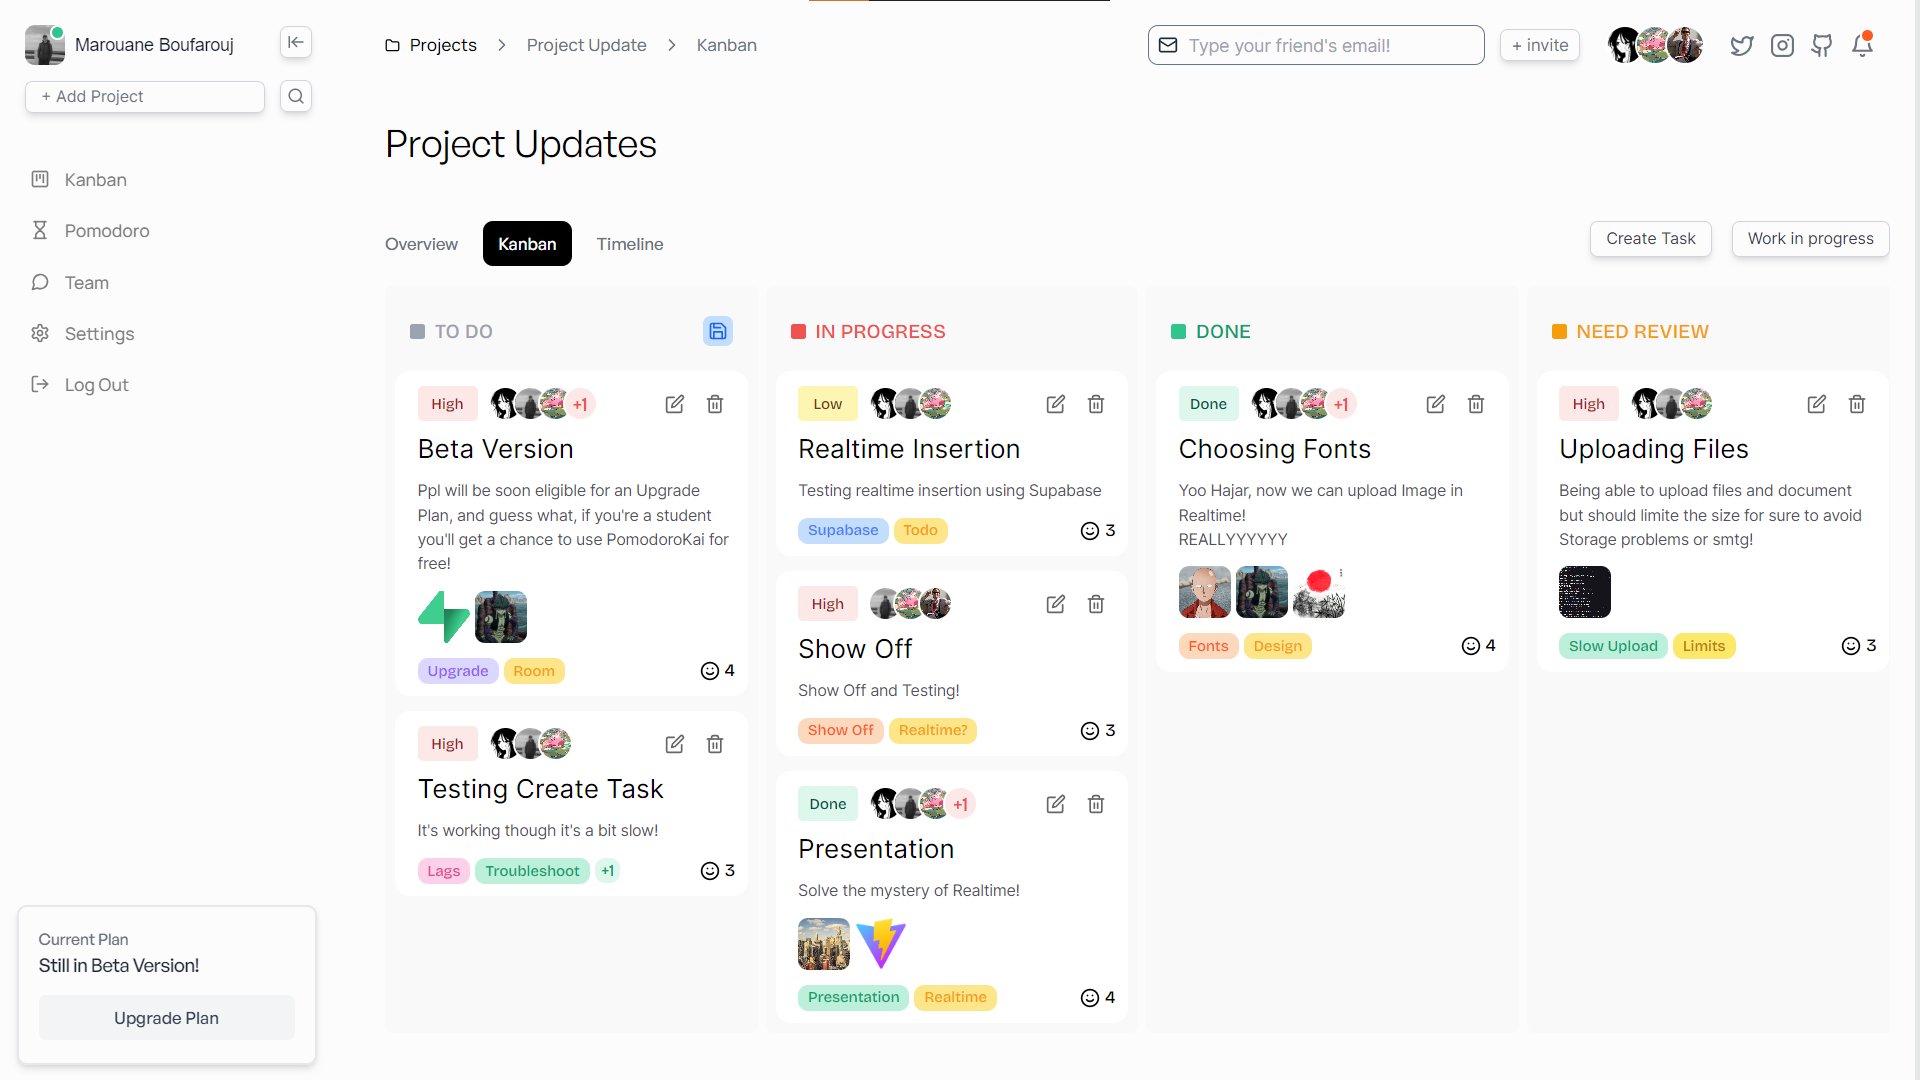This screenshot has width=1920, height=1080.
Task: Edit the Beta Version task
Action: [674, 404]
